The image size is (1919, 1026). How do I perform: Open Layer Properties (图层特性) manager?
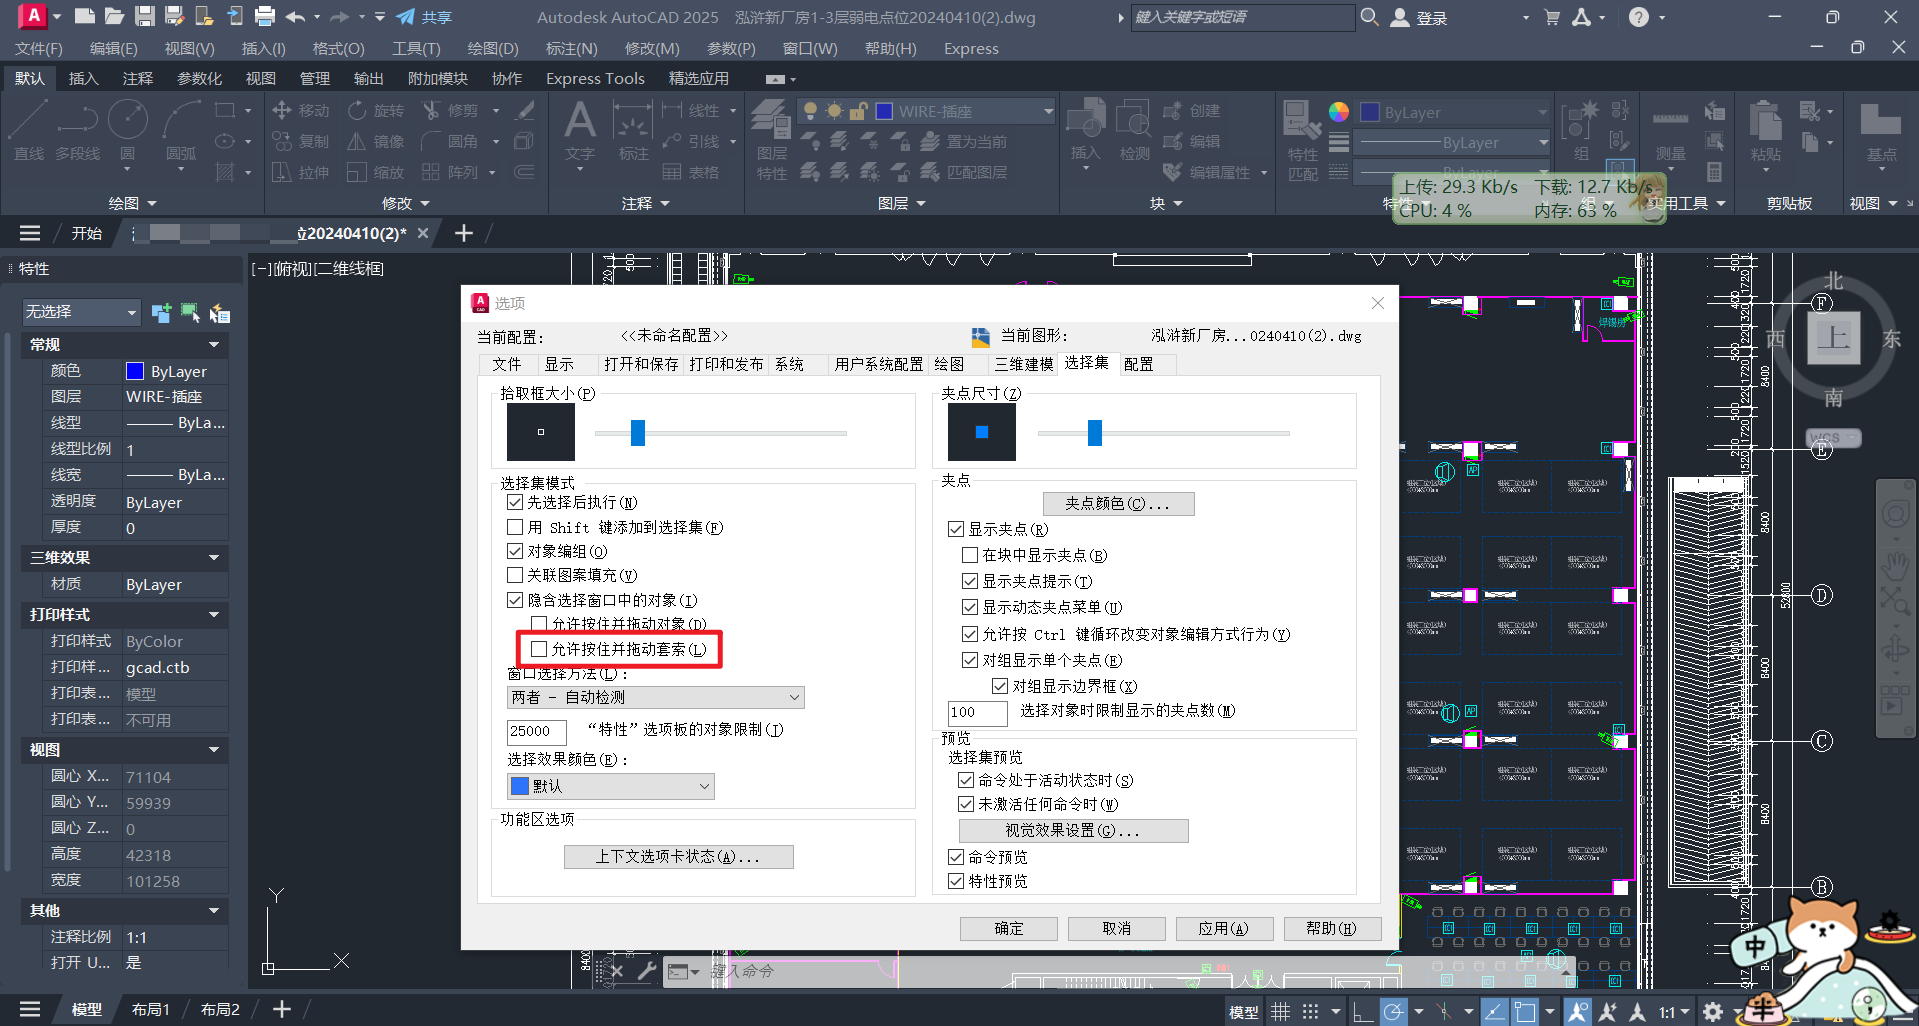(771, 138)
